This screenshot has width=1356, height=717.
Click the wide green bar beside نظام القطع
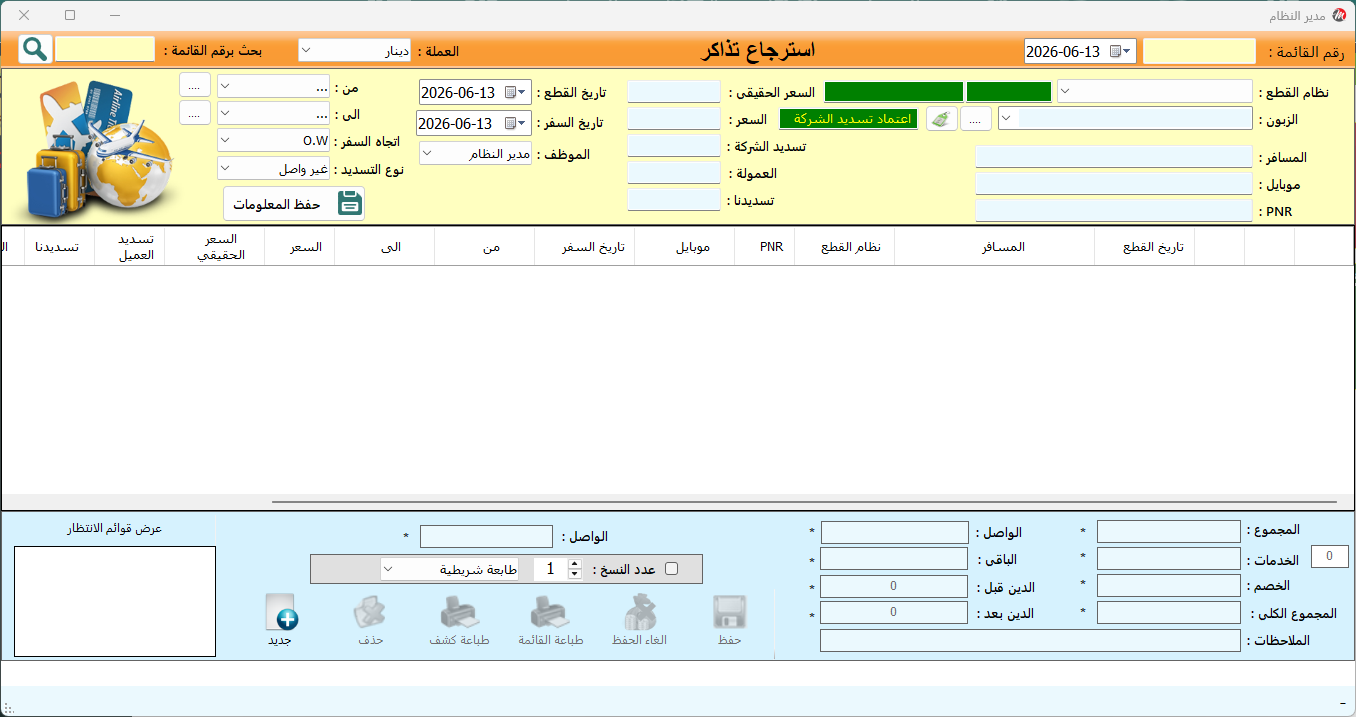[x=893, y=92]
